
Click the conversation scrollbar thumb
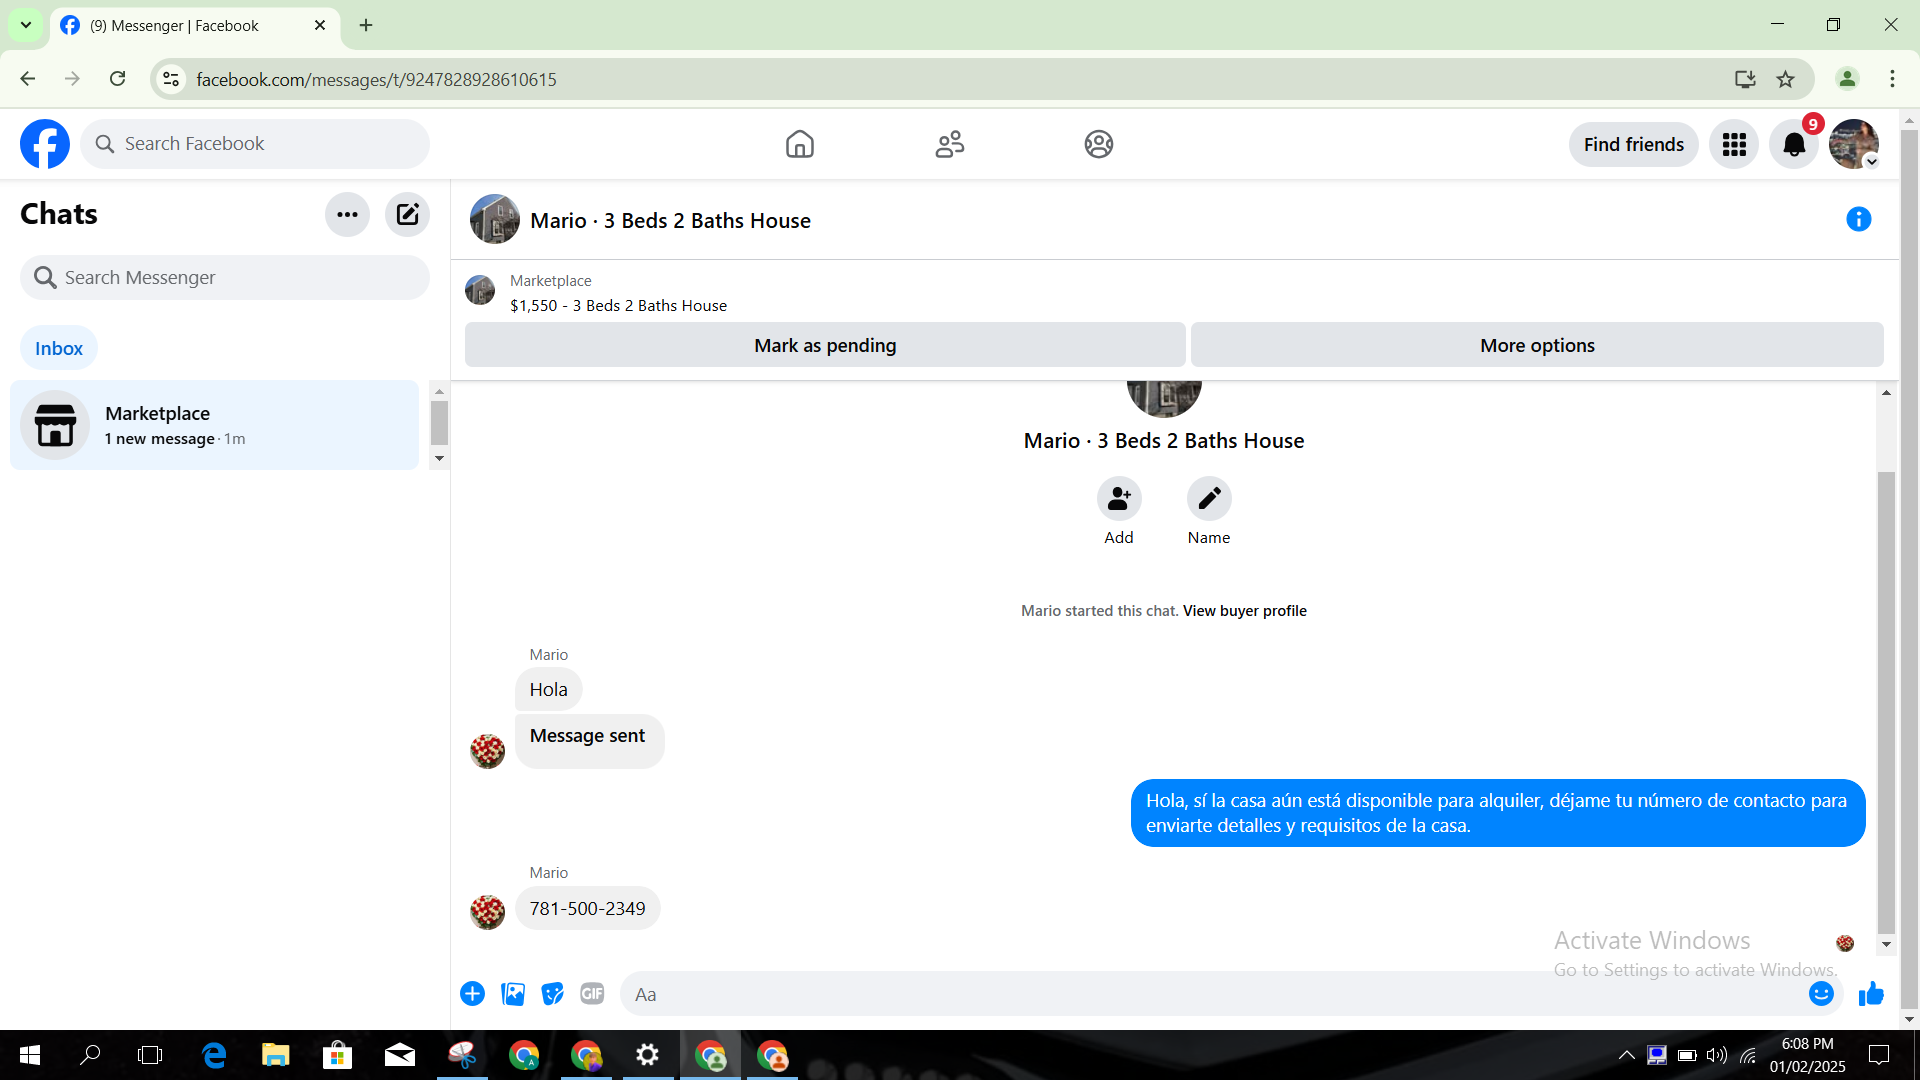coord(1886,700)
